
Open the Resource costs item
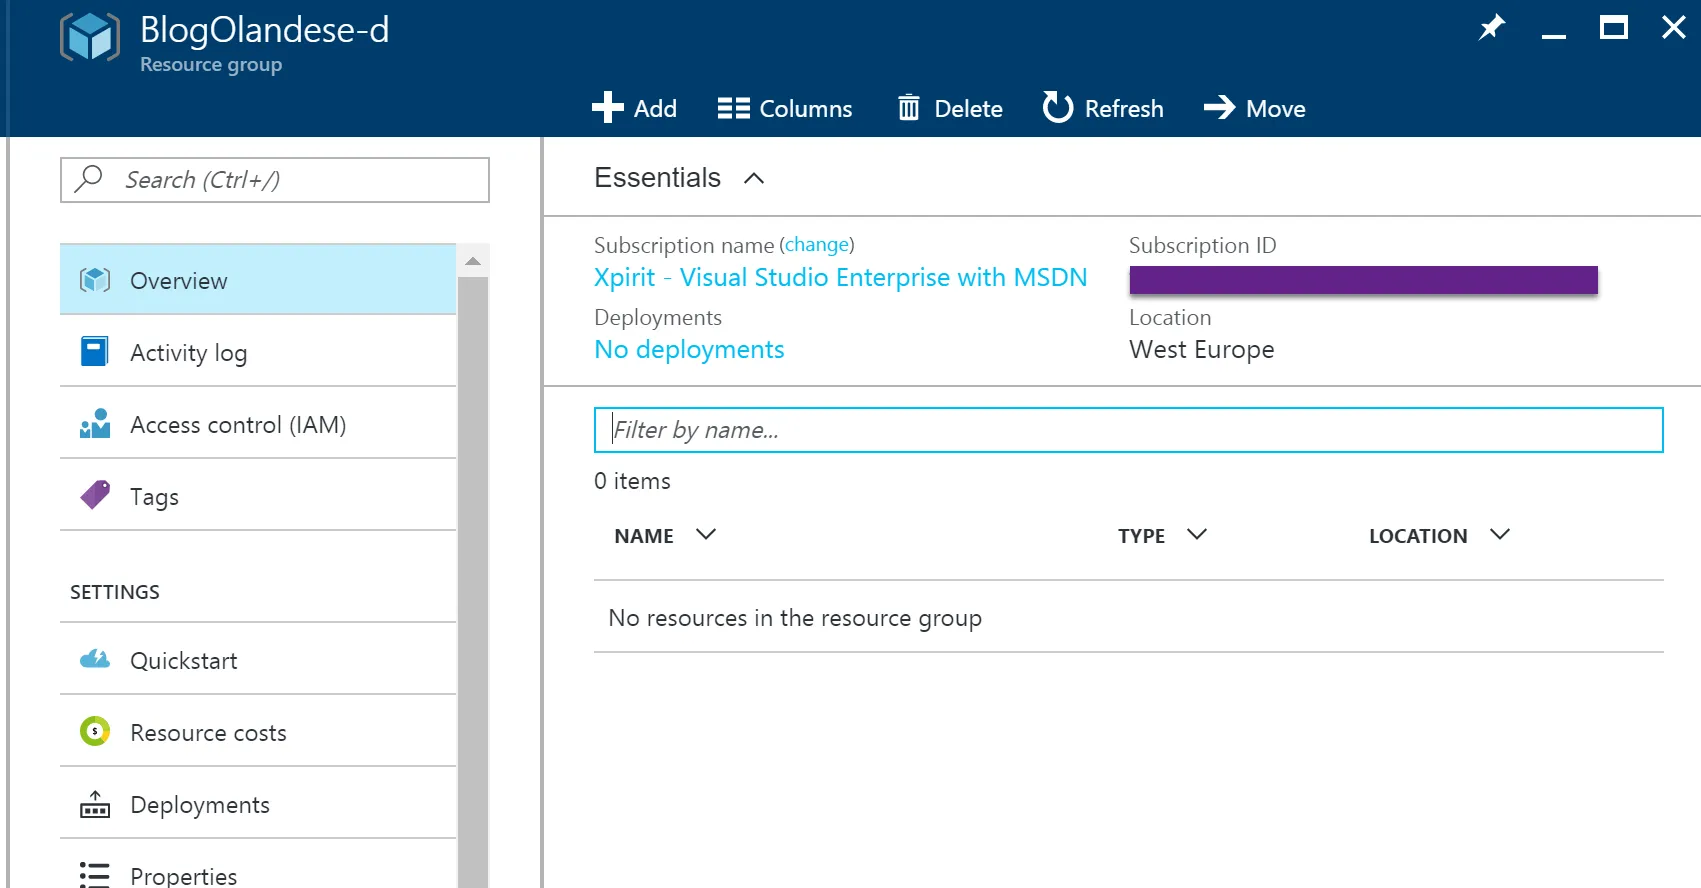coord(258,732)
